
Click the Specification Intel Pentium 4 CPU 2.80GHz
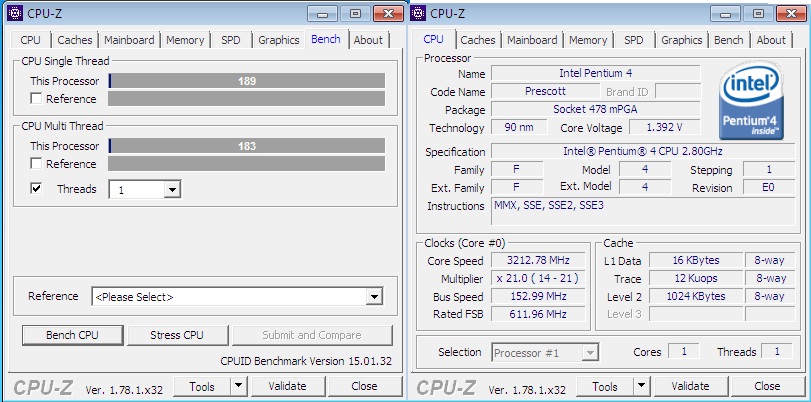643,152
